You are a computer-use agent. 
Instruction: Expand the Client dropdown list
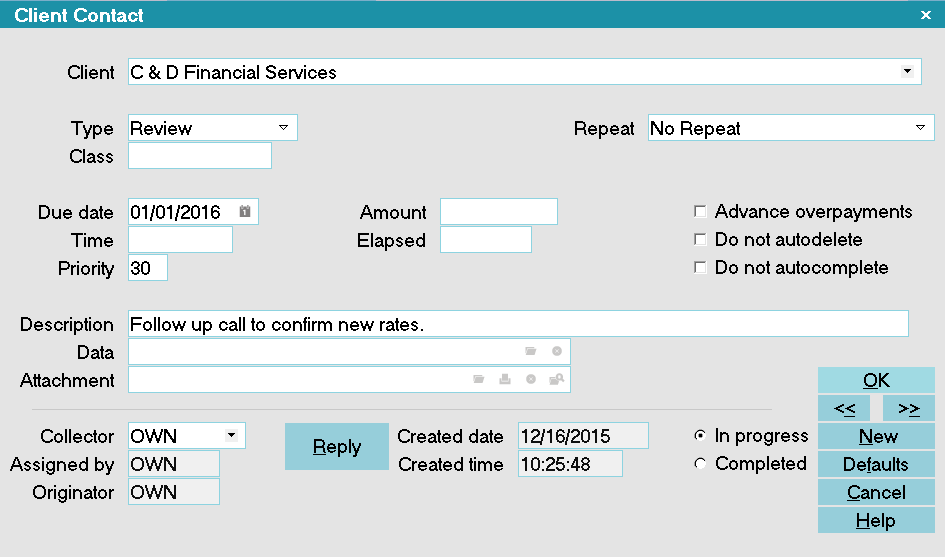click(907, 72)
